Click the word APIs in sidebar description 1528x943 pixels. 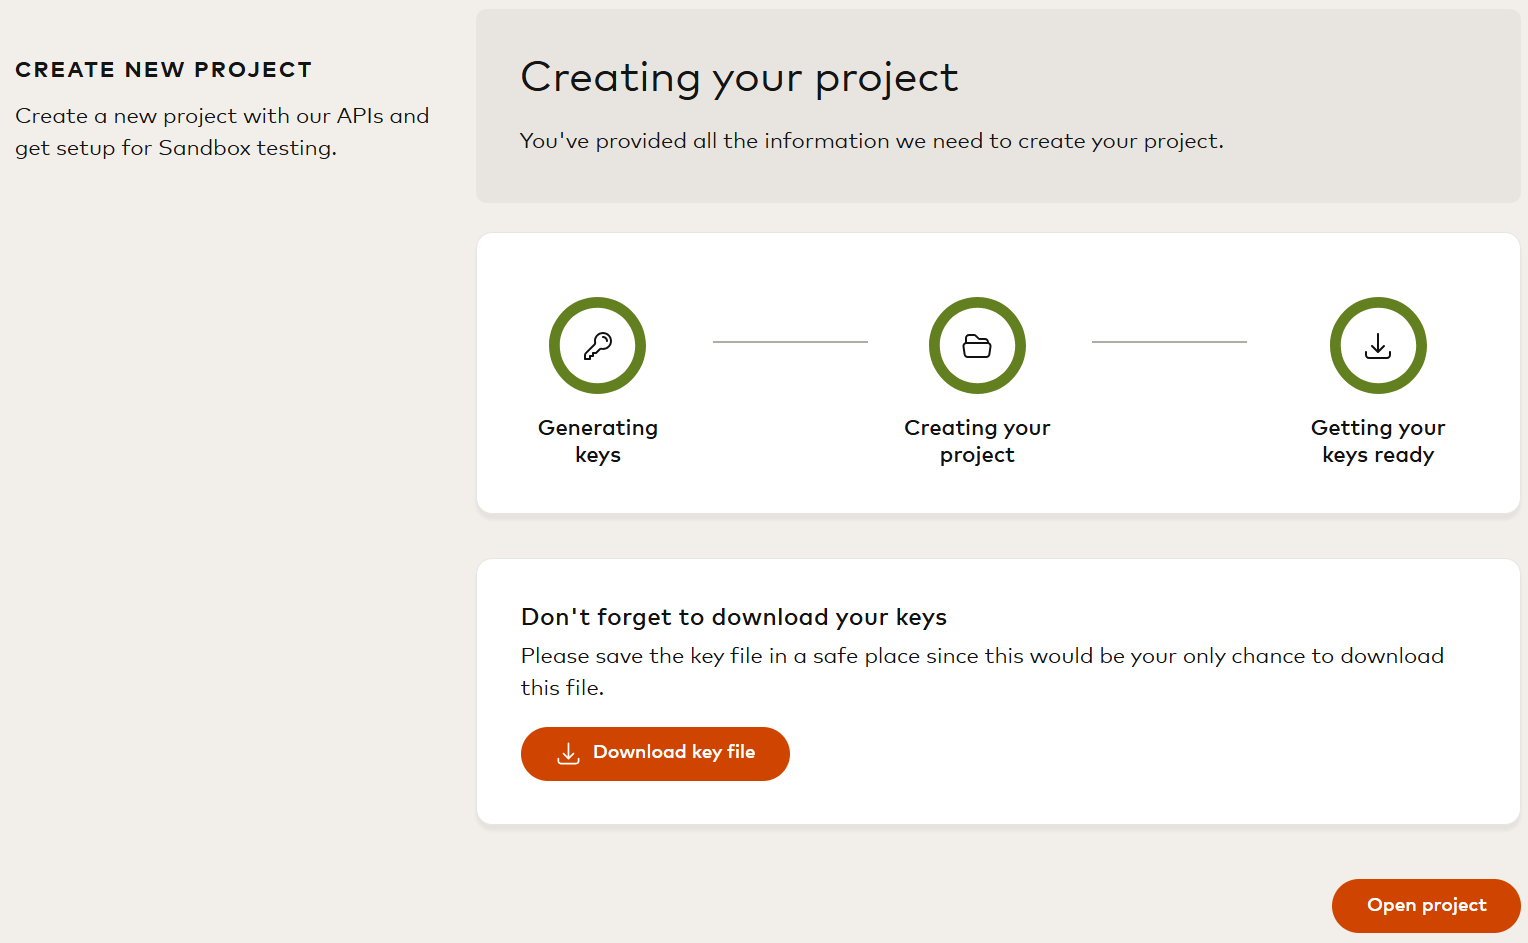click(x=360, y=116)
